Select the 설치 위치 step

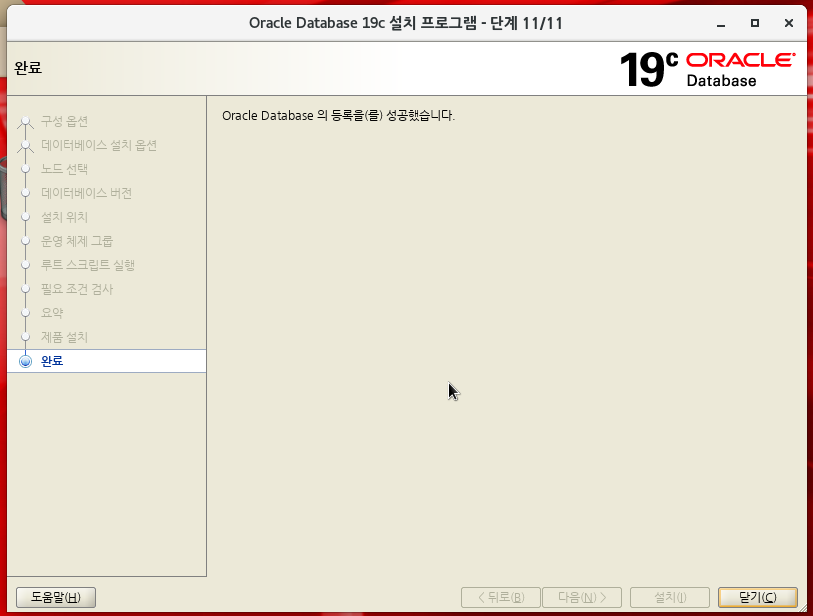click(x=64, y=217)
